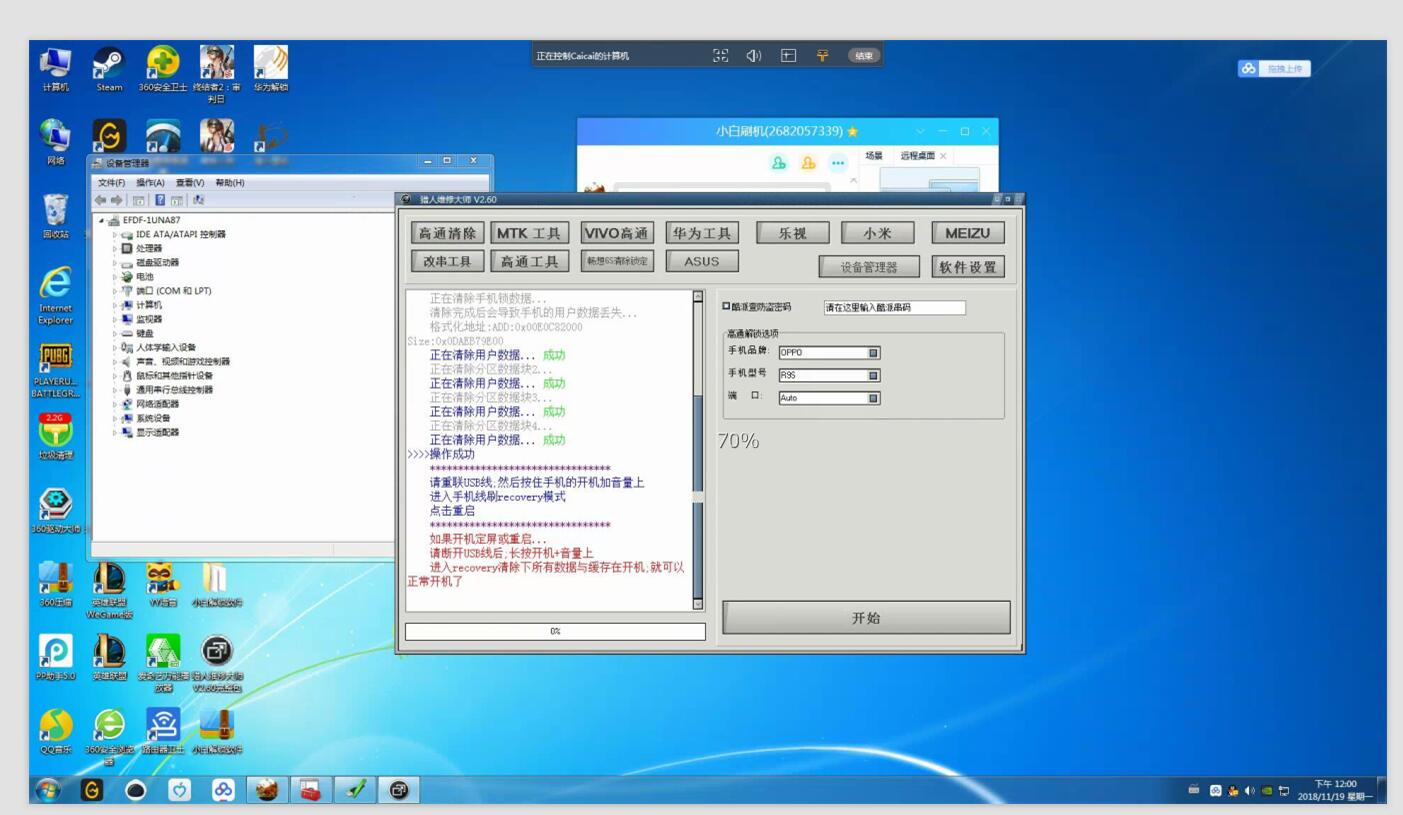This screenshot has height=815, width=1403.
Task: Click 结束 to end remote control
Action: point(865,56)
